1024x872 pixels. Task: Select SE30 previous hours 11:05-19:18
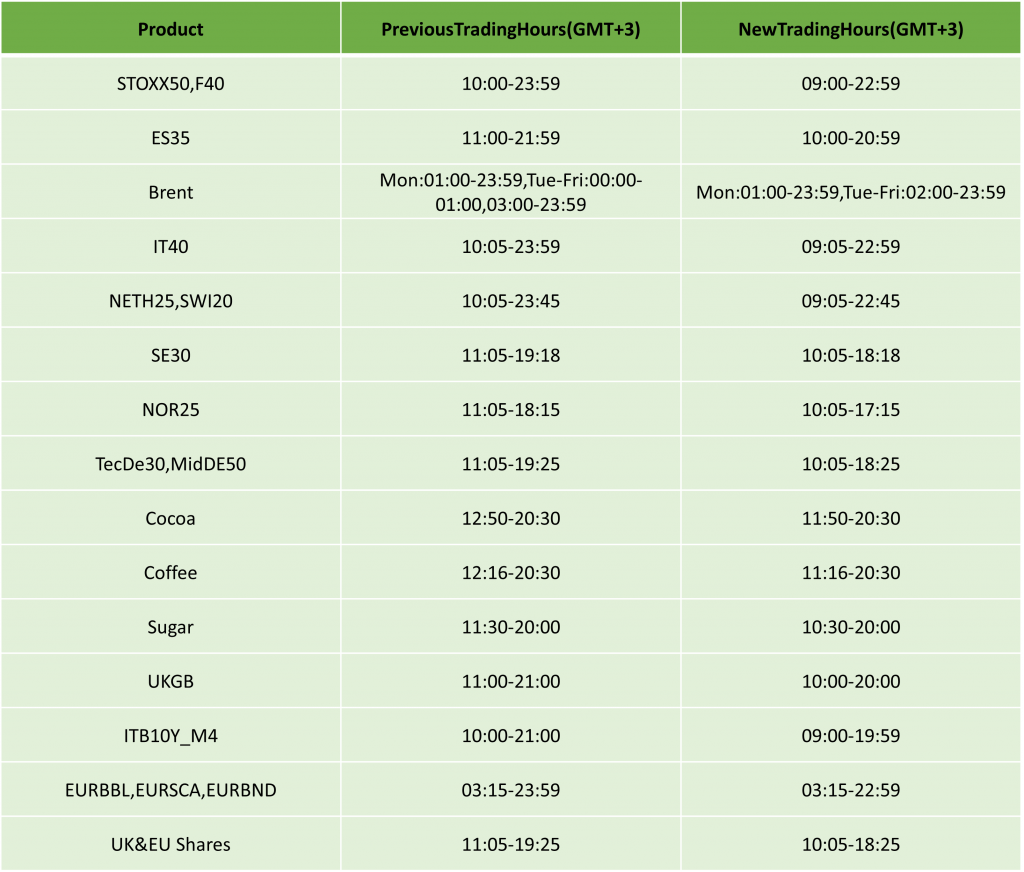click(511, 355)
